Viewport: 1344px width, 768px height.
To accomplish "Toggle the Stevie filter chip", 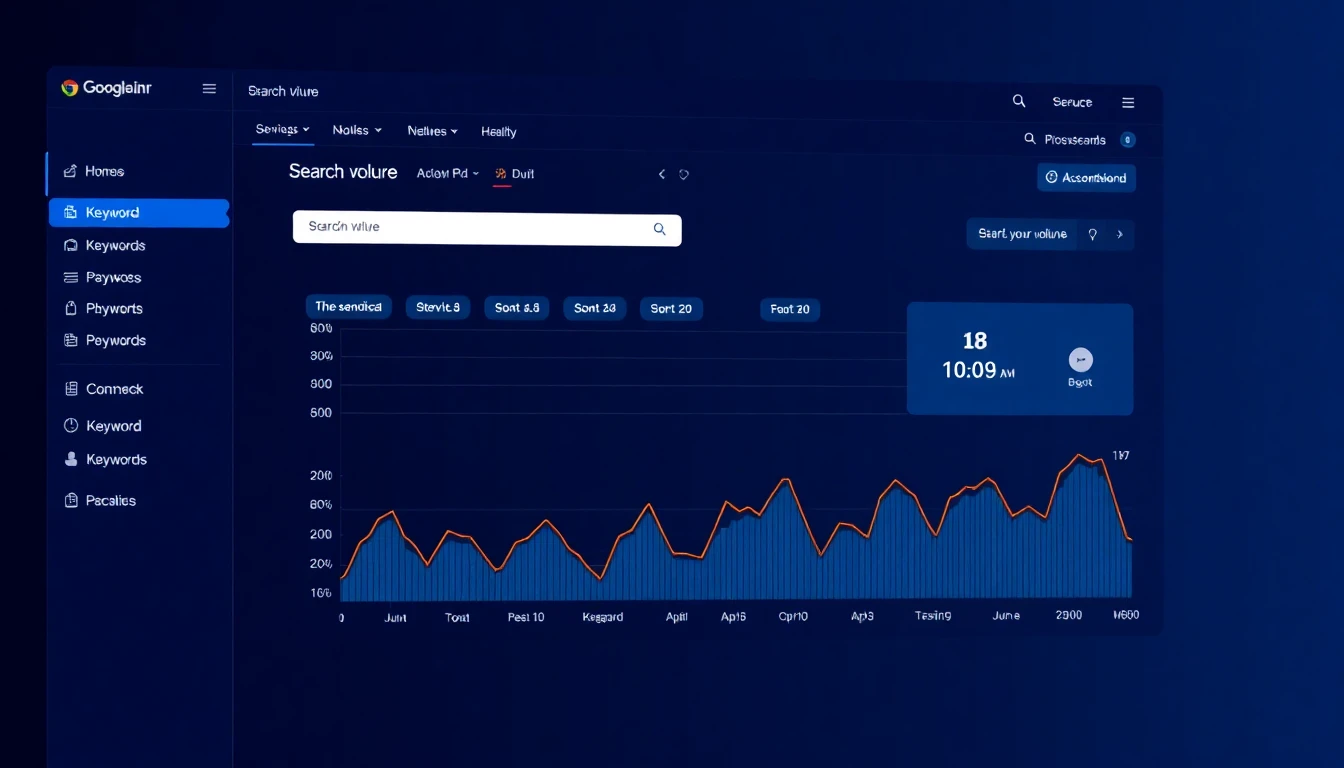I will tap(437, 307).
